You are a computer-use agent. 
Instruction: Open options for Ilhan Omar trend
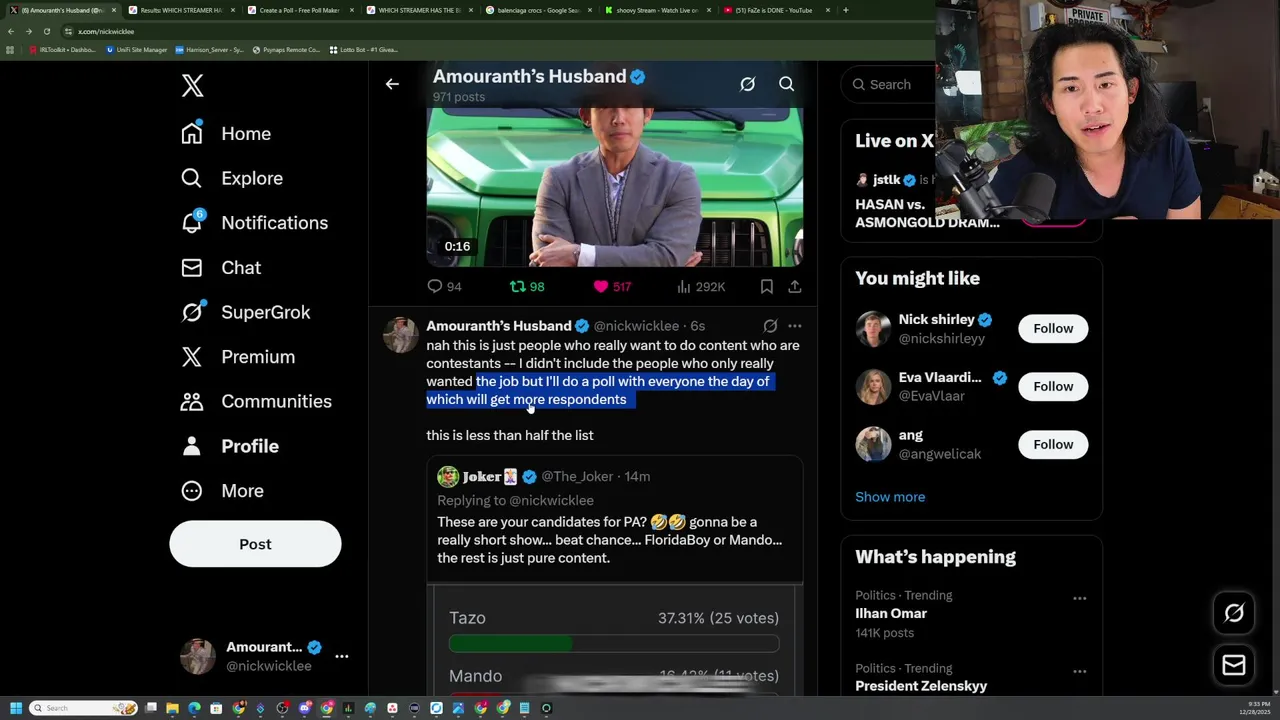[x=1079, y=598]
